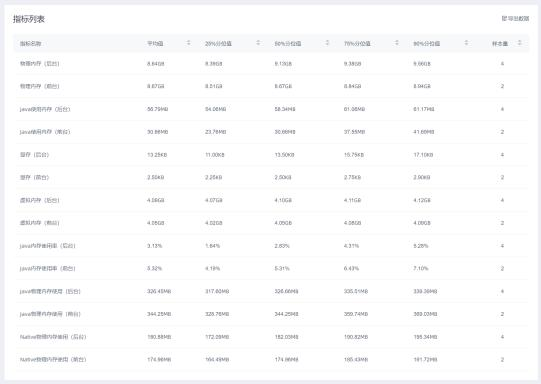Select the Java内存使用率（后台）row name
Viewport: 541px width, 384px height.
pyautogui.click(x=48, y=246)
